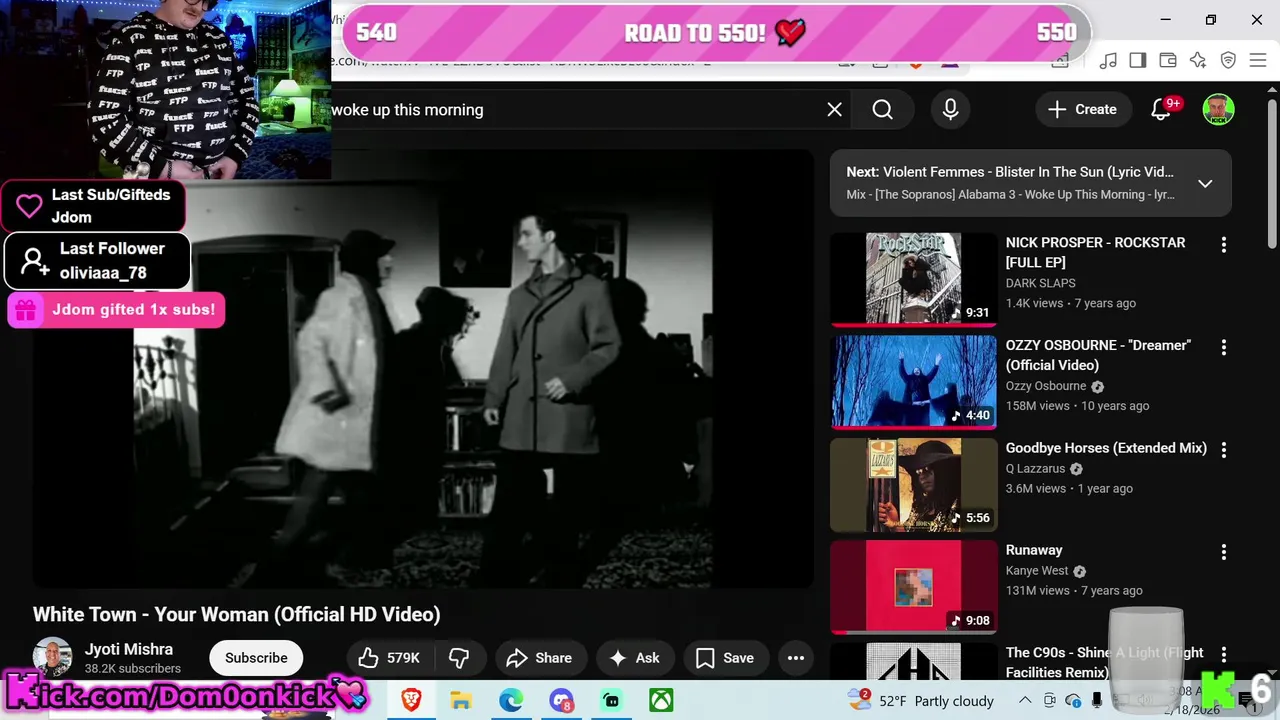Click the Goodbye Horses (Extended Mix) title
The width and height of the screenshot is (1280, 720).
[x=1106, y=448]
